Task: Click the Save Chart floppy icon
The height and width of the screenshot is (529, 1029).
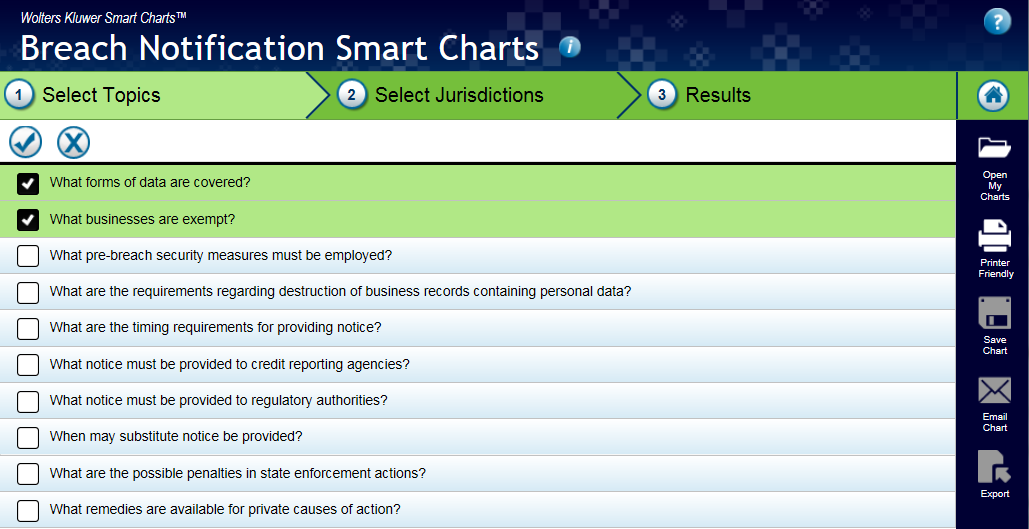Action: (995, 313)
